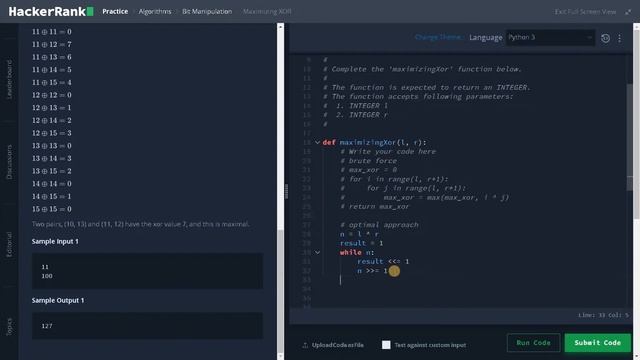The image size is (640, 360).
Task: Open the Editorial side tab
Action: pyautogui.click(x=9, y=244)
